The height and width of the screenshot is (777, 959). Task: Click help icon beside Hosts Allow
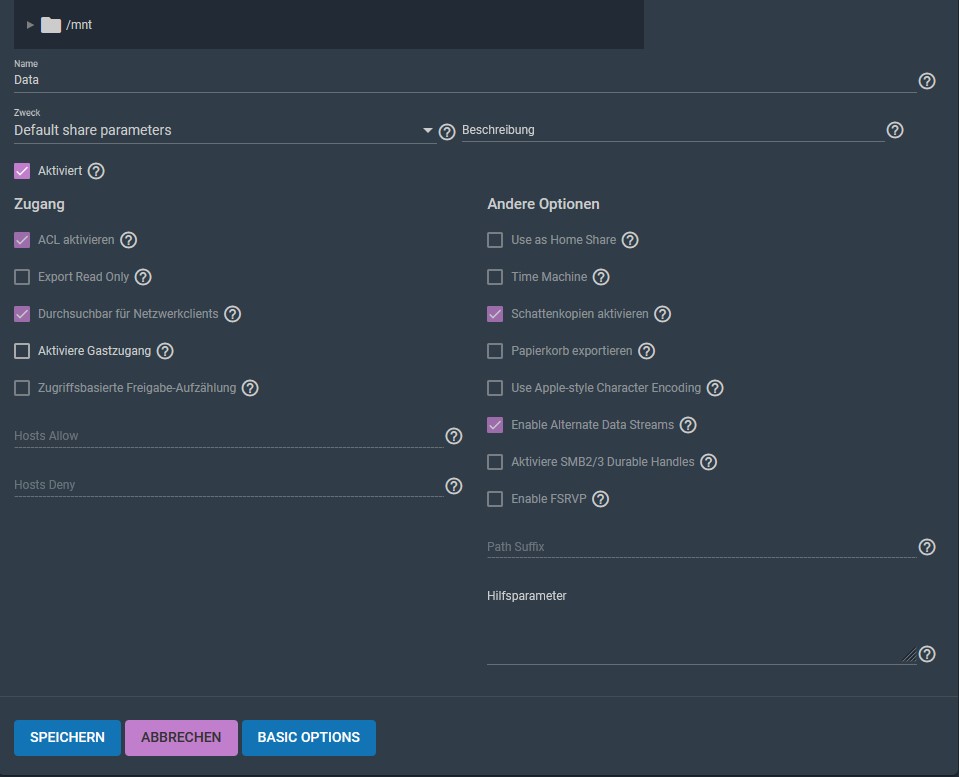453,436
